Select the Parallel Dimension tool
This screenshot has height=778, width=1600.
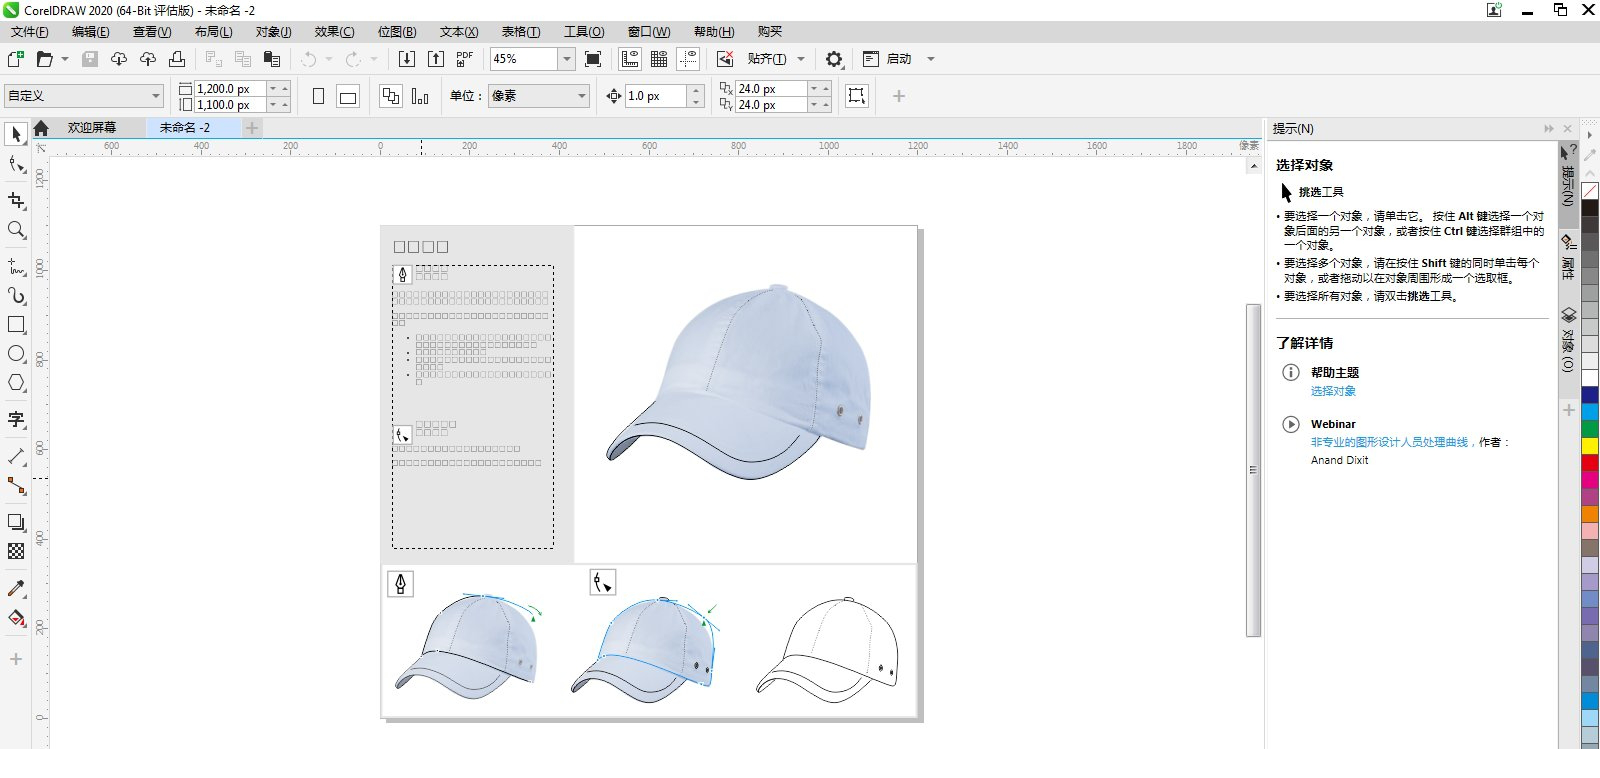[16, 456]
